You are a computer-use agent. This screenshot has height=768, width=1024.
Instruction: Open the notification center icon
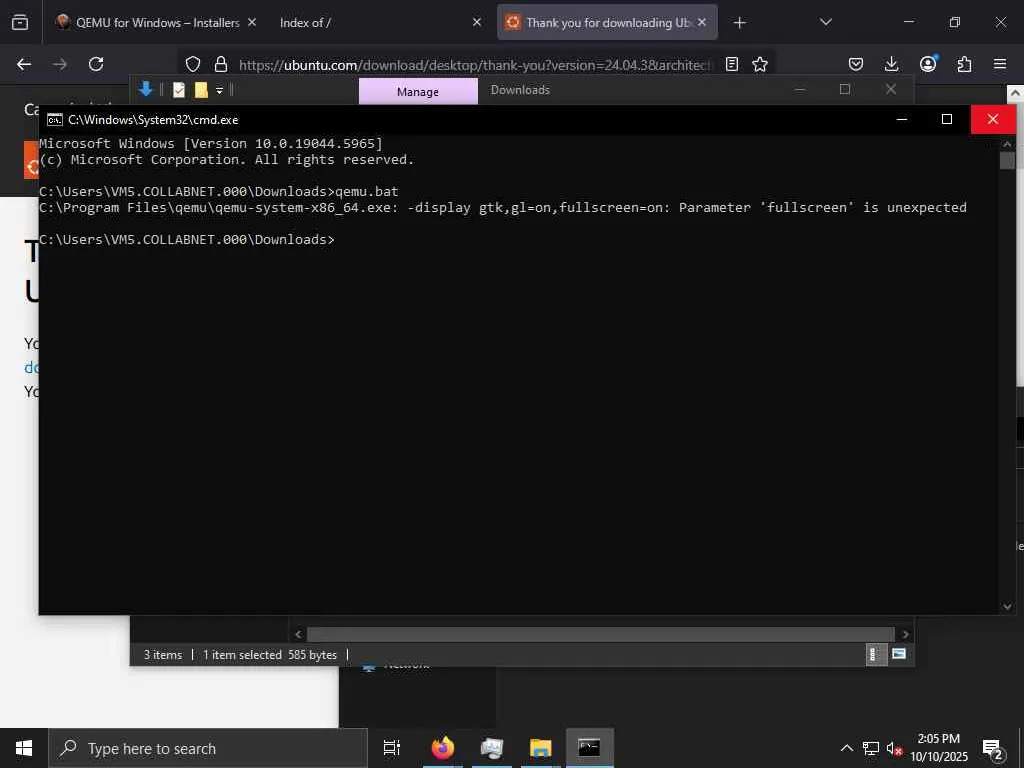[x=993, y=748]
